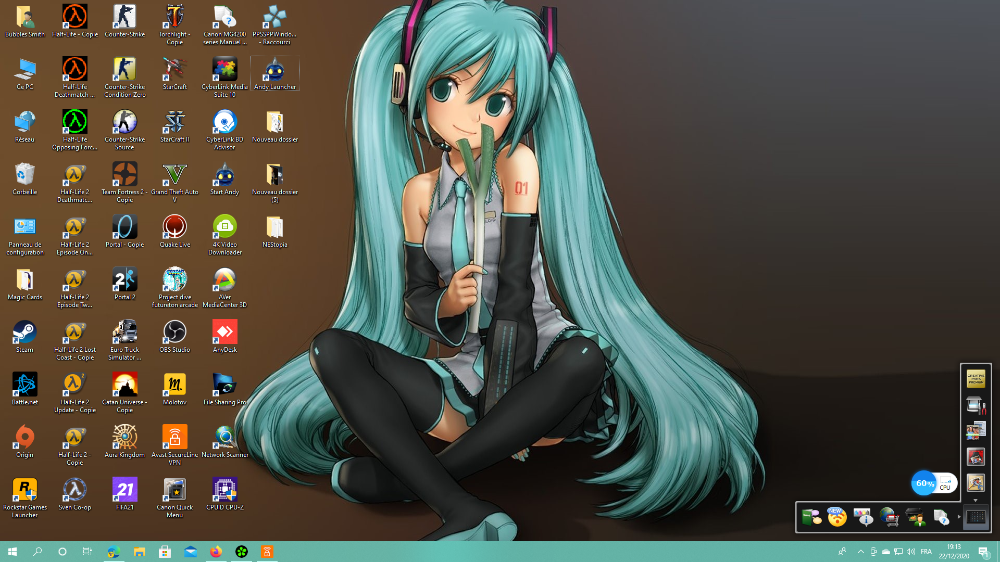Select the CPUID CPU-Z icon

point(224,494)
